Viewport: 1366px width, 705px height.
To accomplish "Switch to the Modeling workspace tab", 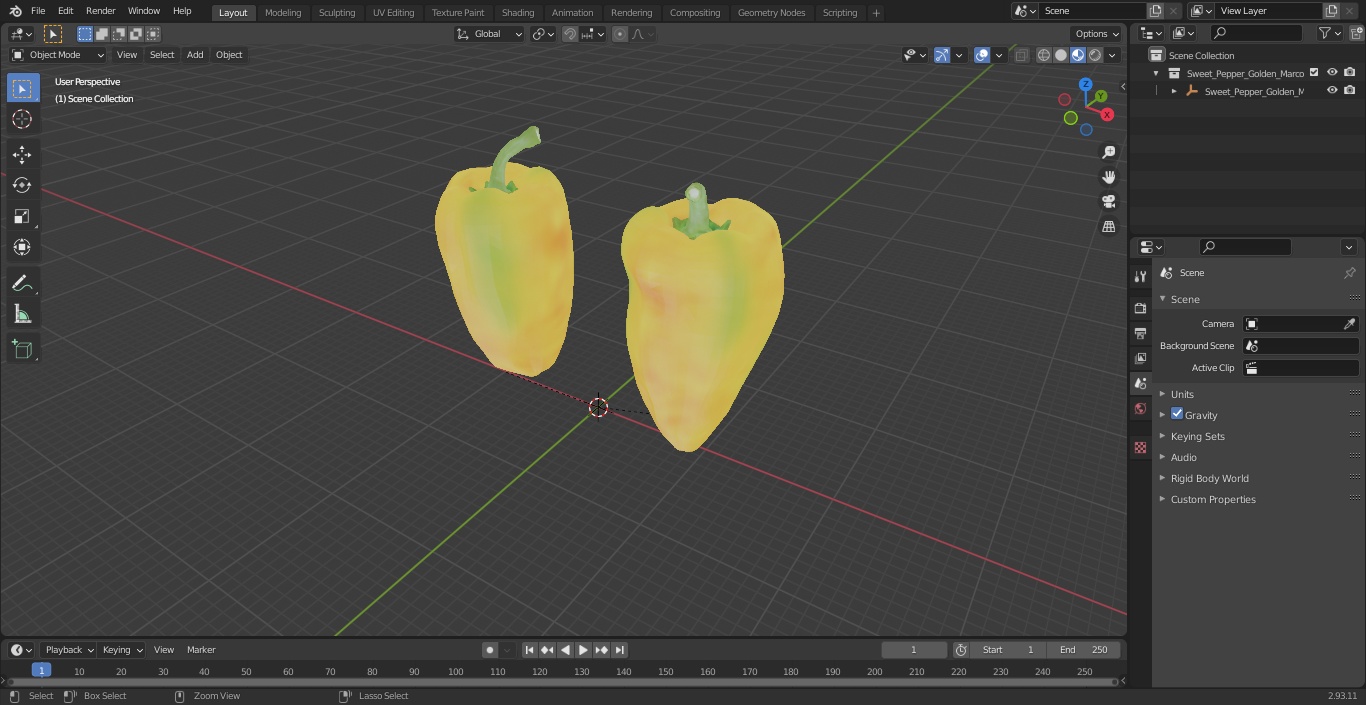I will [283, 13].
